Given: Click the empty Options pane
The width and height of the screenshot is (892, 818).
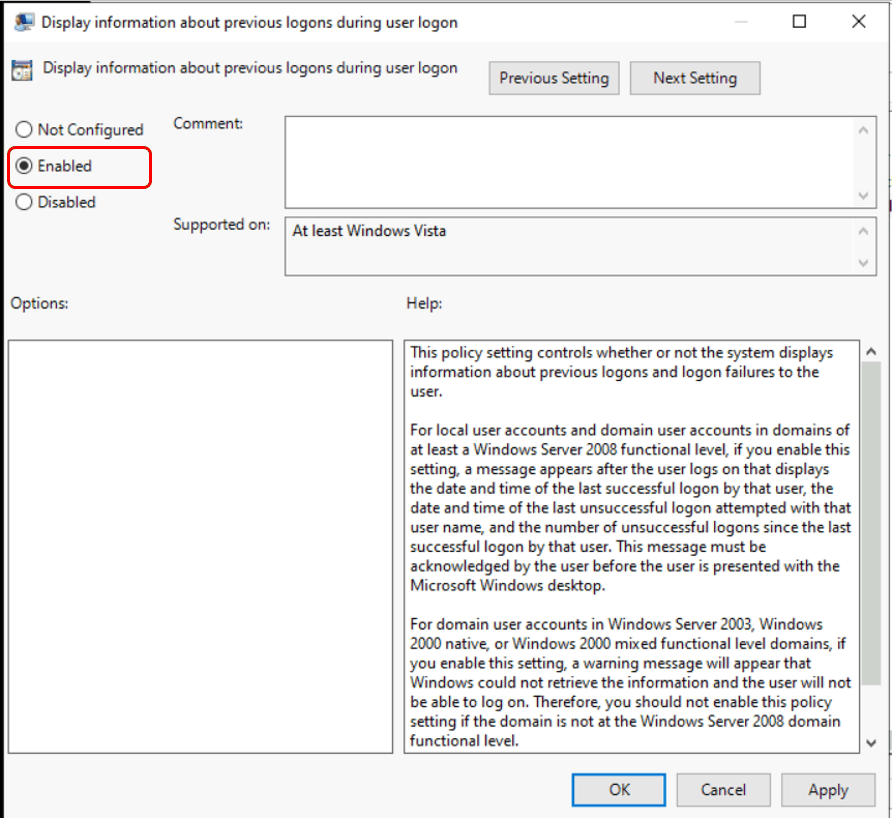Looking at the screenshot, I should [x=200, y=547].
